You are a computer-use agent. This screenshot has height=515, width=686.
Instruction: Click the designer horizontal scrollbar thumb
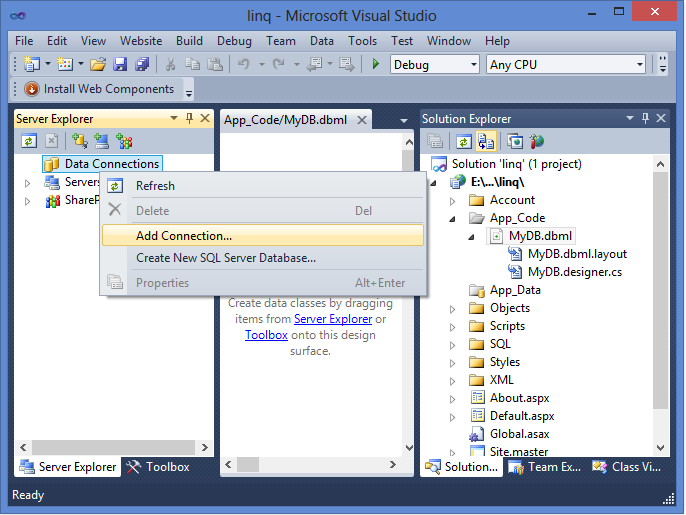pos(248,464)
